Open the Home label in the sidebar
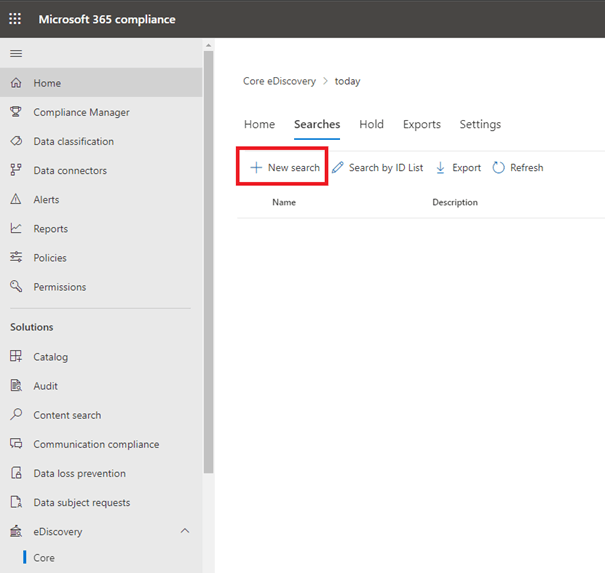 [47, 83]
